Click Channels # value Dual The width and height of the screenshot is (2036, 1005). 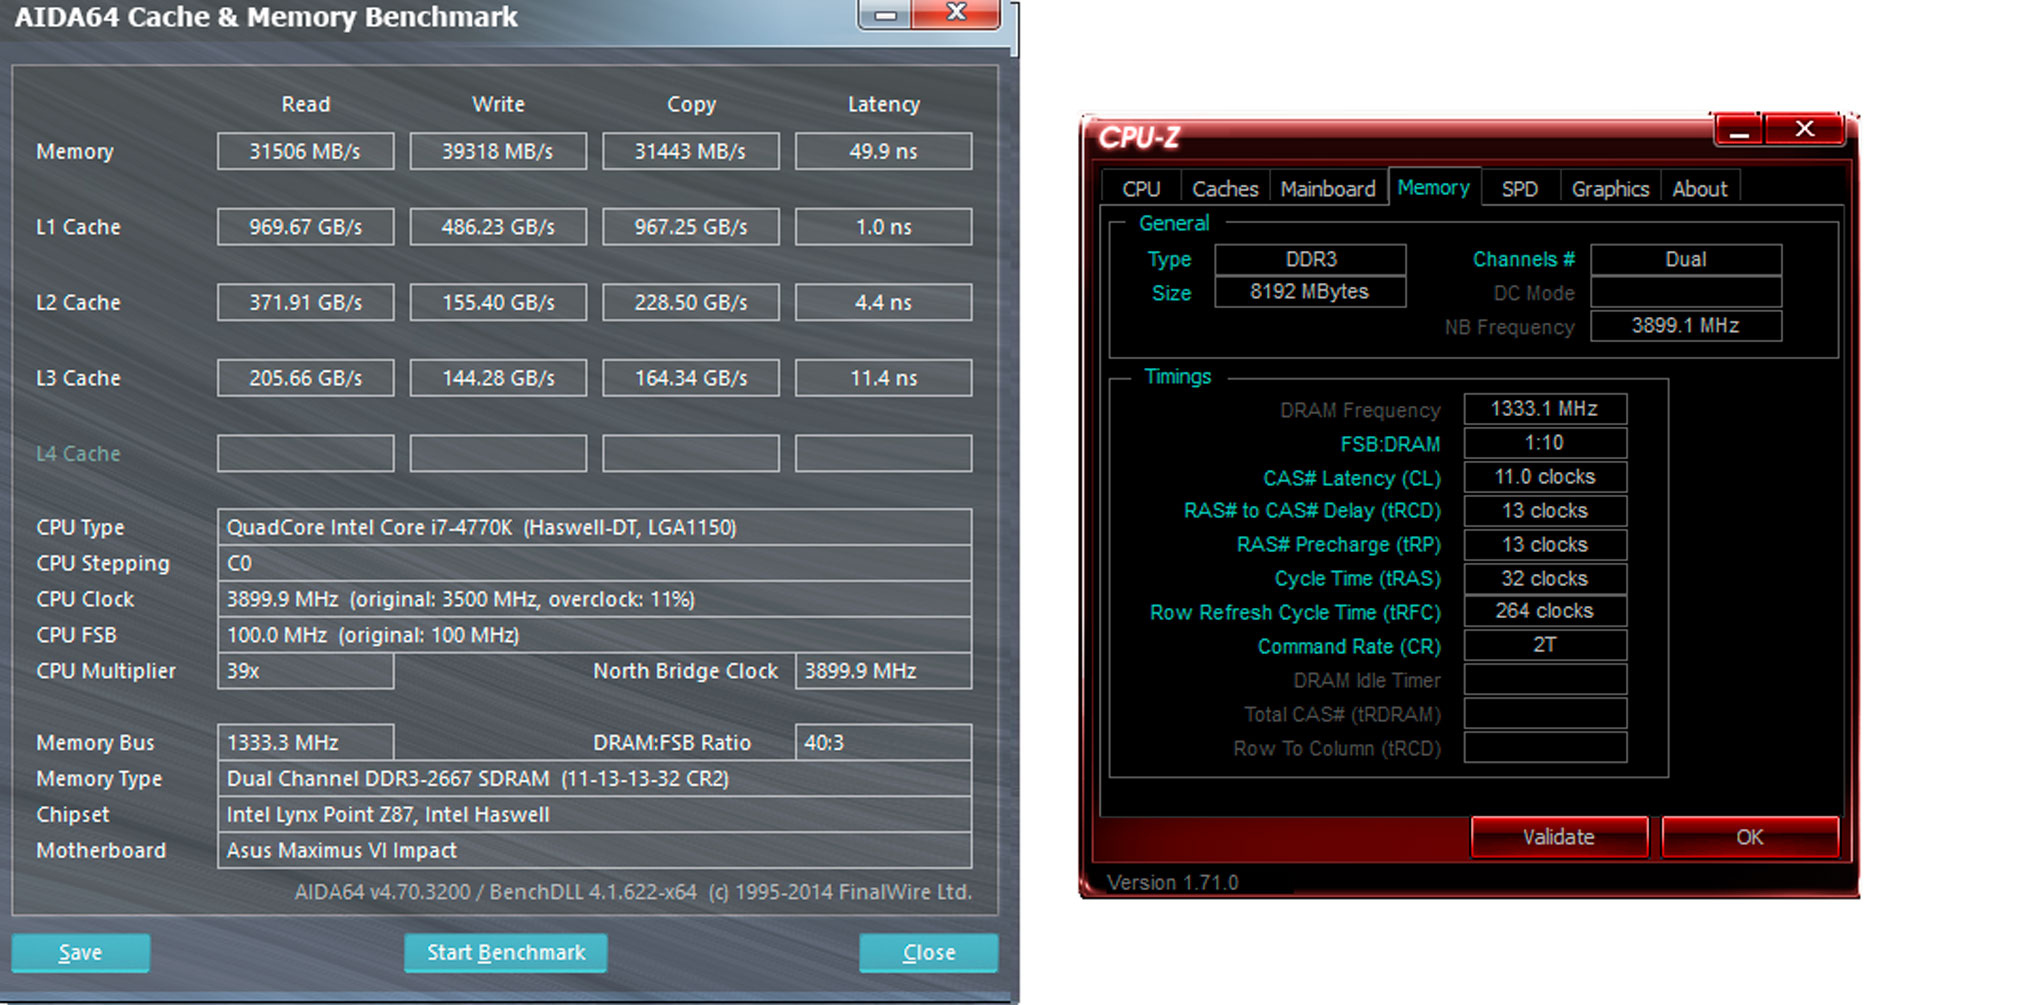(1686, 259)
